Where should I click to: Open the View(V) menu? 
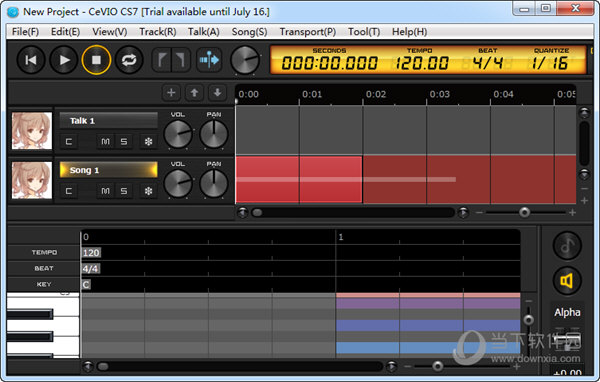[x=109, y=32]
